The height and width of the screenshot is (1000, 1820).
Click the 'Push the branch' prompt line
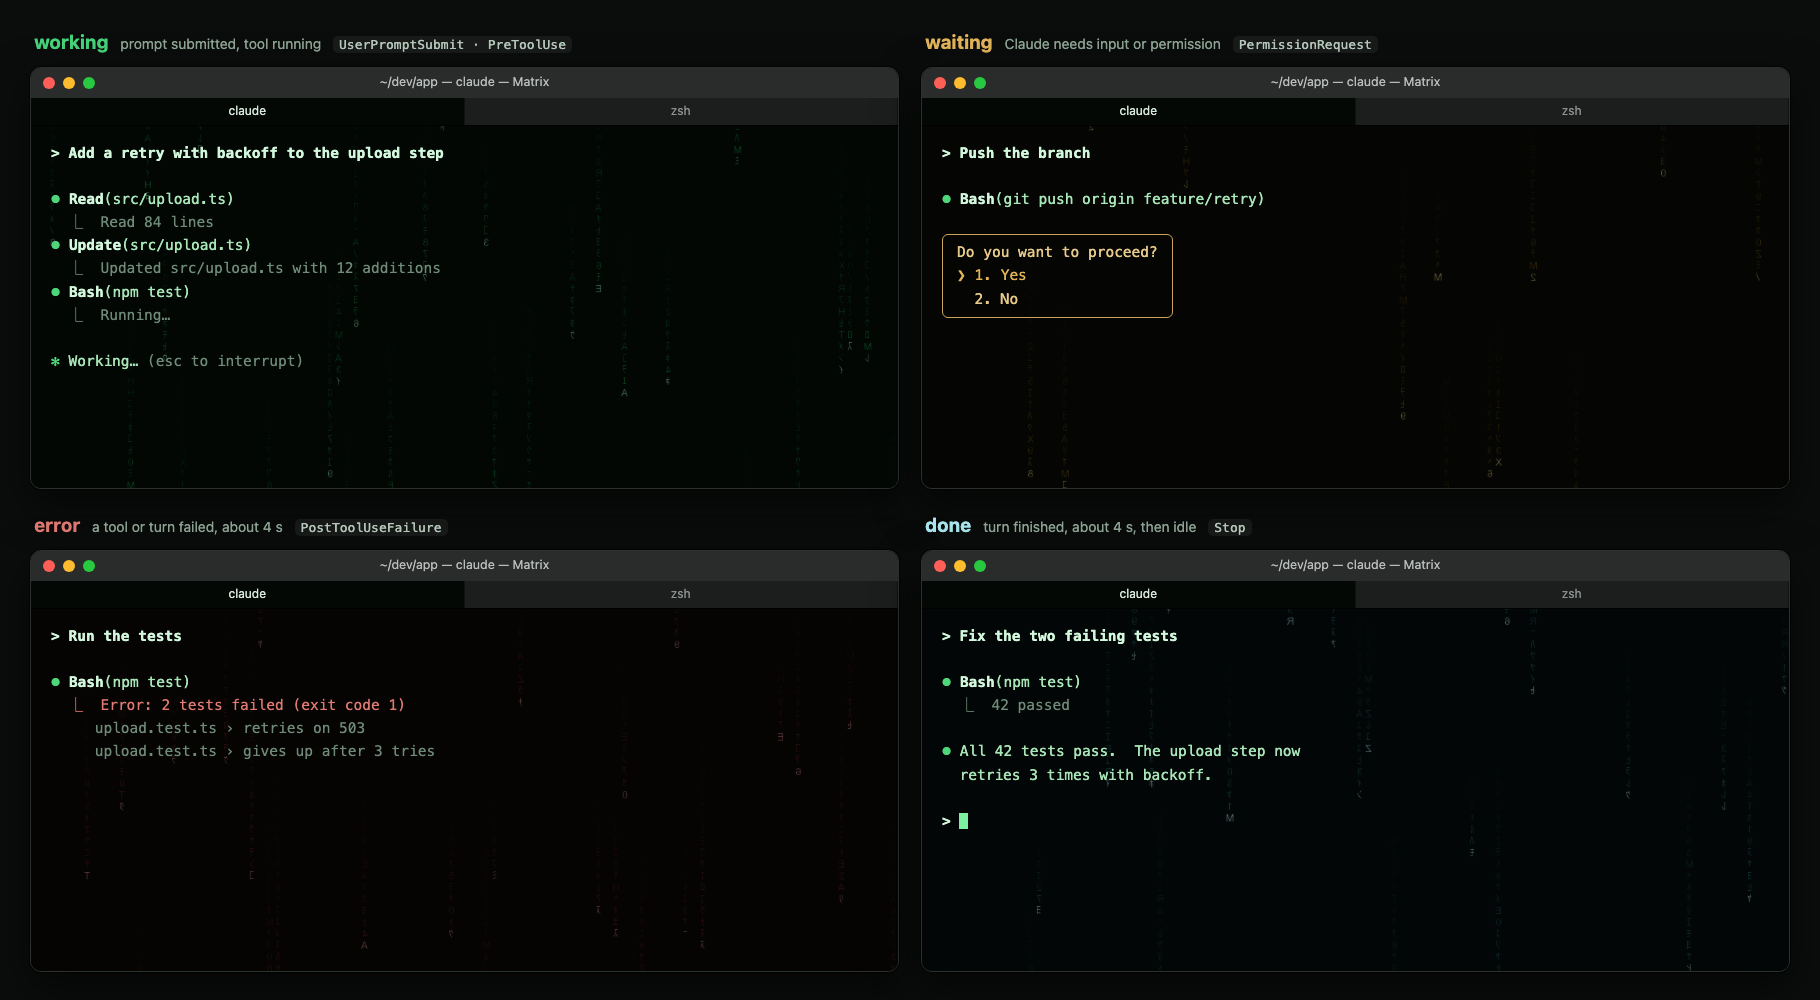[x=1016, y=153]
